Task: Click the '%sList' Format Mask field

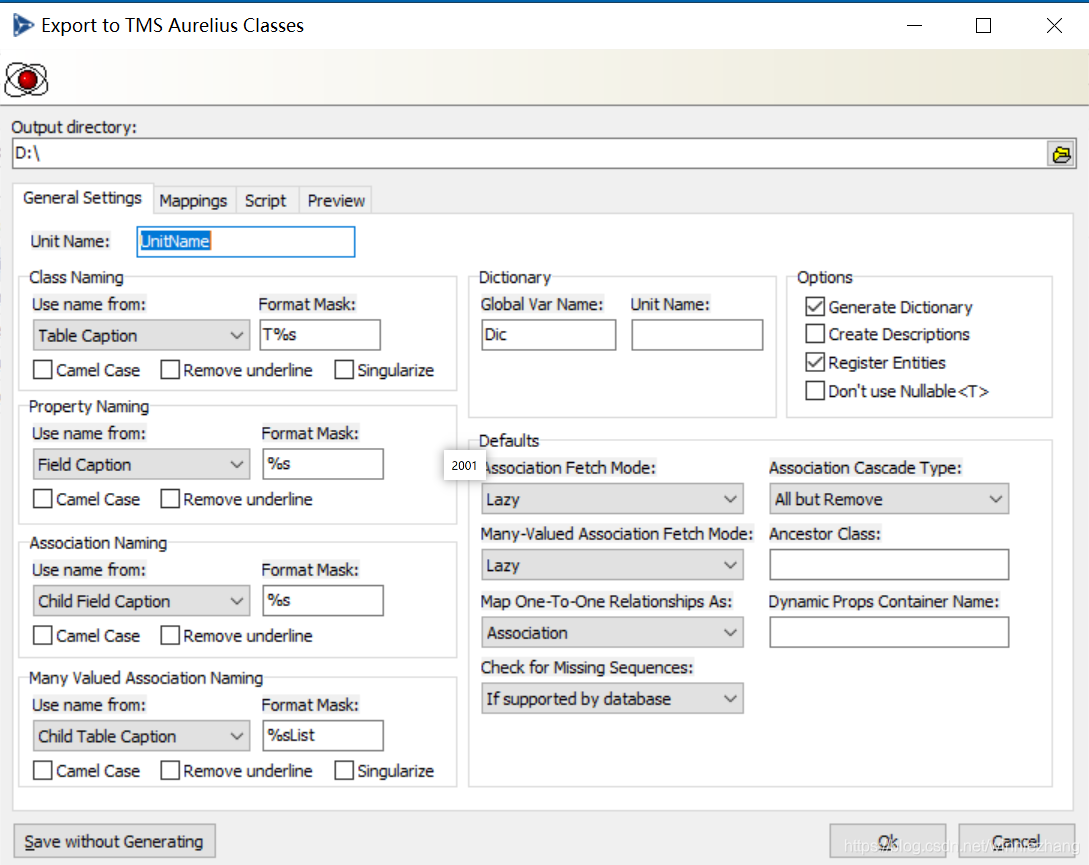Action: pyautogui.click(x=323, y=735)
